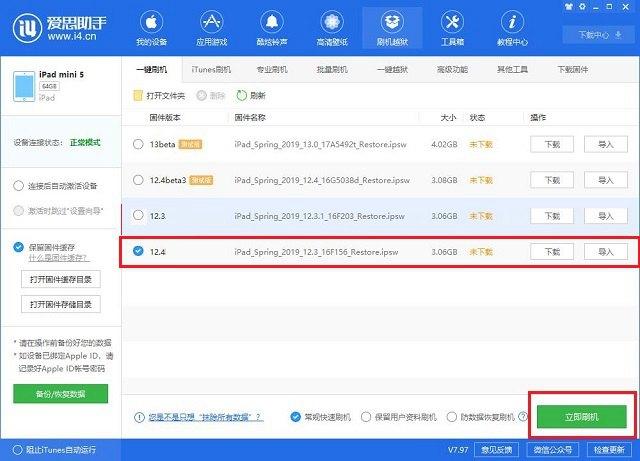The width and height of the screenshot is (640, 461).
Task: Switch to 一键越狱 tab
Action: [392, 70]
